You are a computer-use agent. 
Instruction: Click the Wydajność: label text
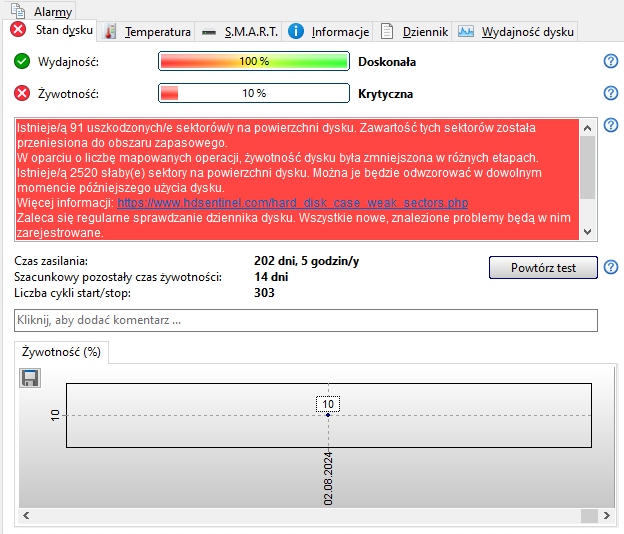68,62
